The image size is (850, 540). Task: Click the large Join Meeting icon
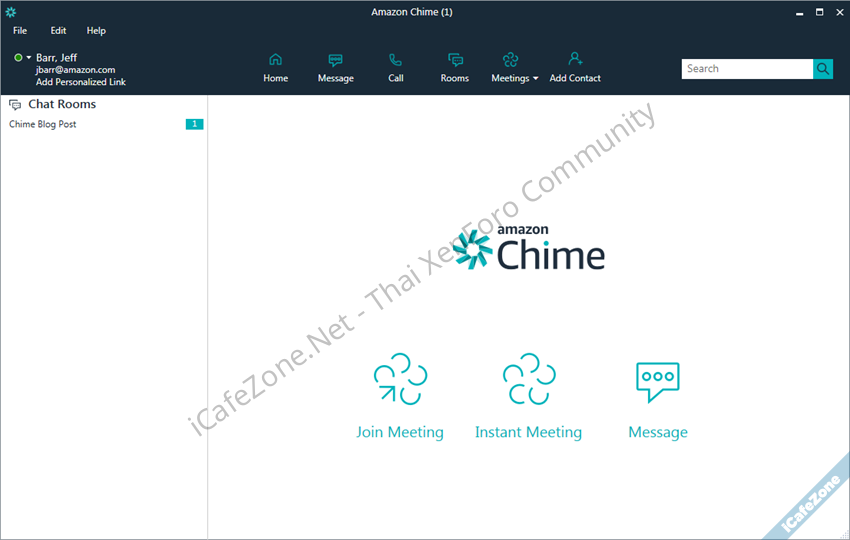tap(400, 379)
